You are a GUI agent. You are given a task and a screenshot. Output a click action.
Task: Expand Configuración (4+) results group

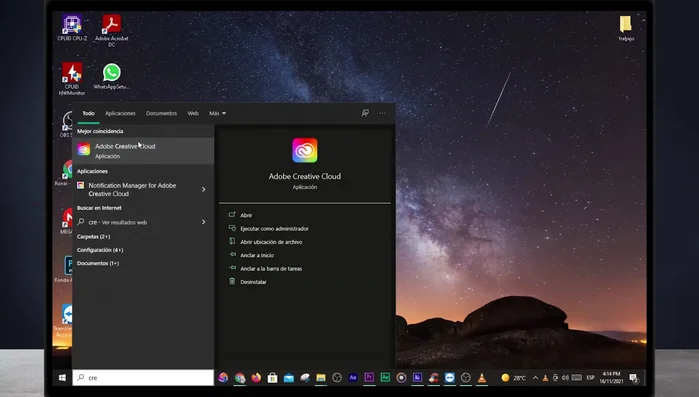point(100,250)
